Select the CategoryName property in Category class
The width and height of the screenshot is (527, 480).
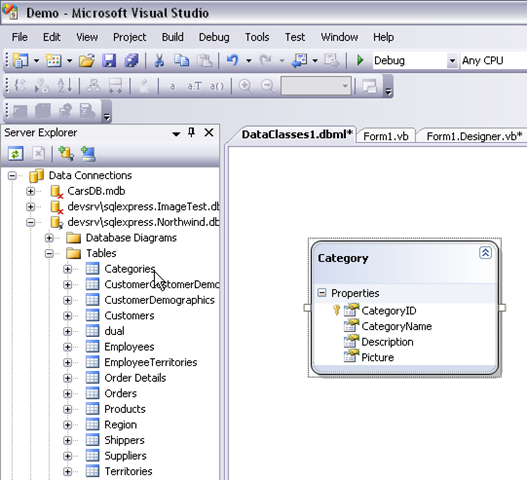tap(397, 326)
